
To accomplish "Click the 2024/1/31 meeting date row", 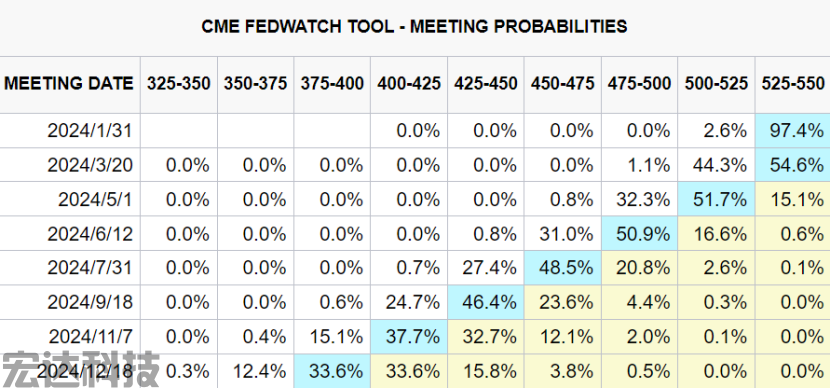I will click(x=415, y=130).
